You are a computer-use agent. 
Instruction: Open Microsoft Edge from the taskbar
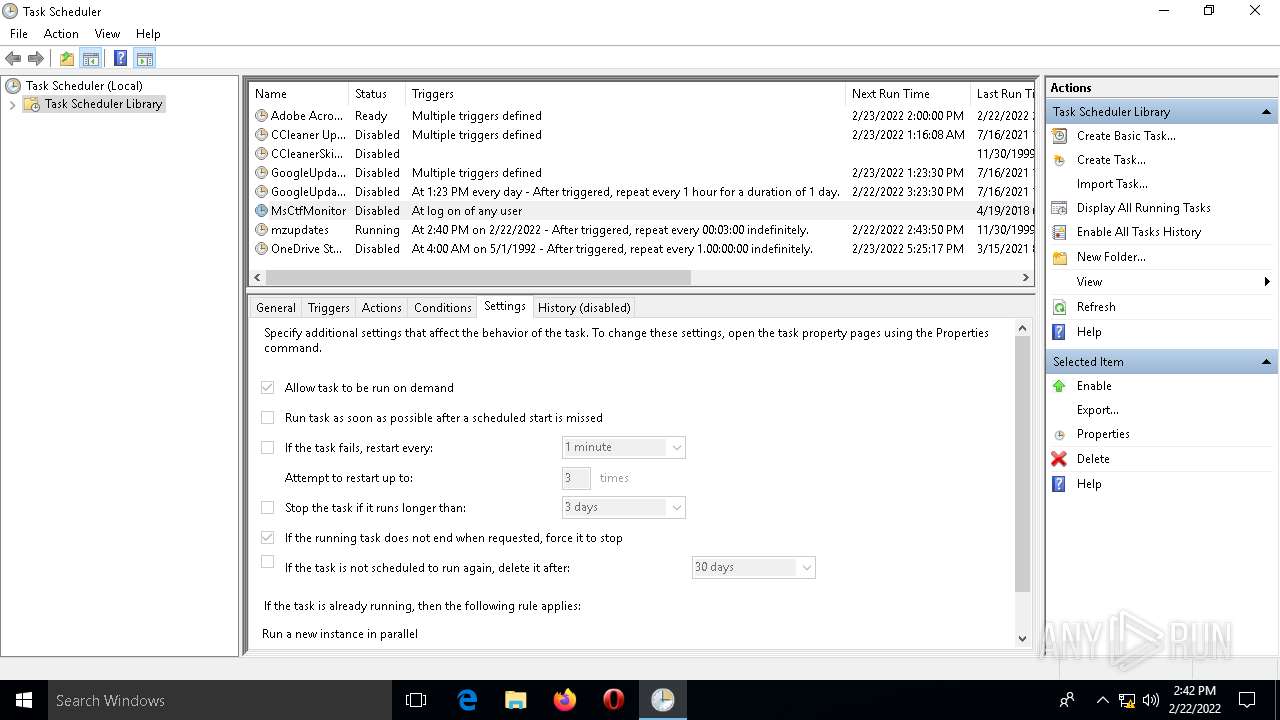pyautogui.click(x=467, y=700)
